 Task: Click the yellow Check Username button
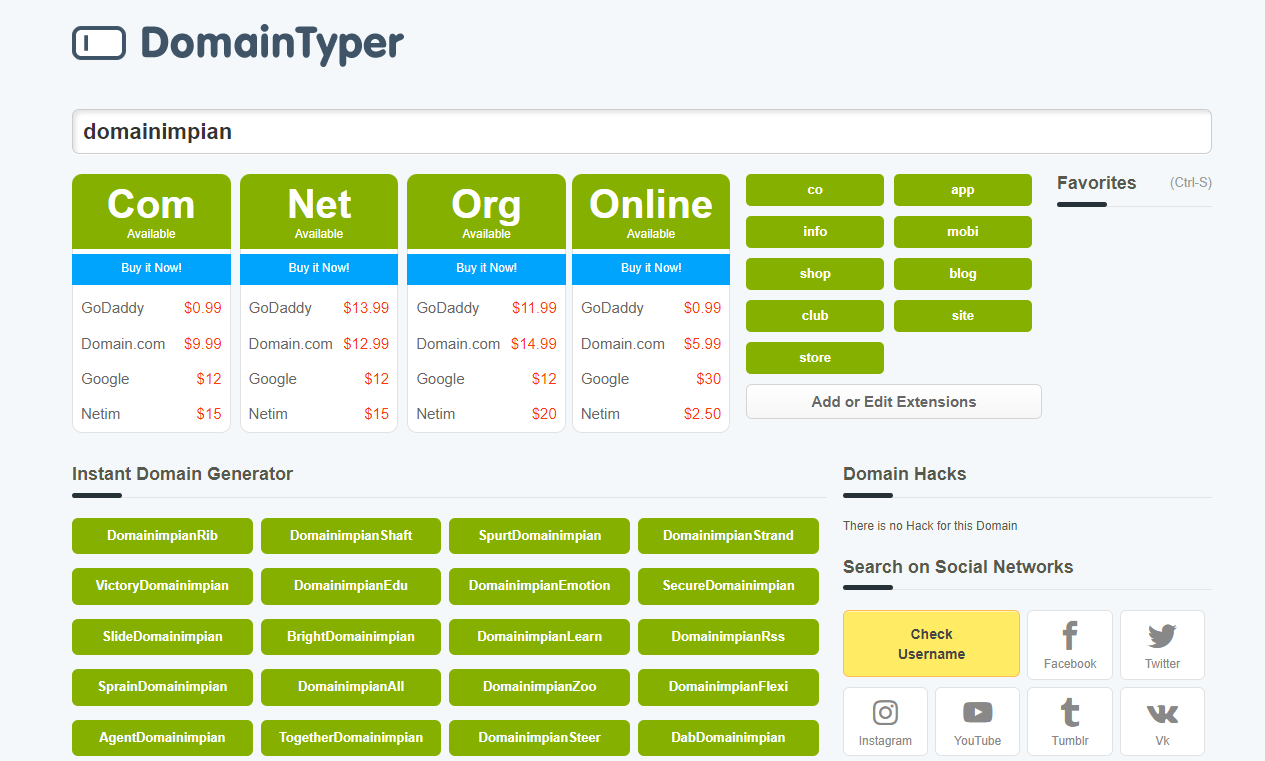pyautogui.click(x=931, y=643)
